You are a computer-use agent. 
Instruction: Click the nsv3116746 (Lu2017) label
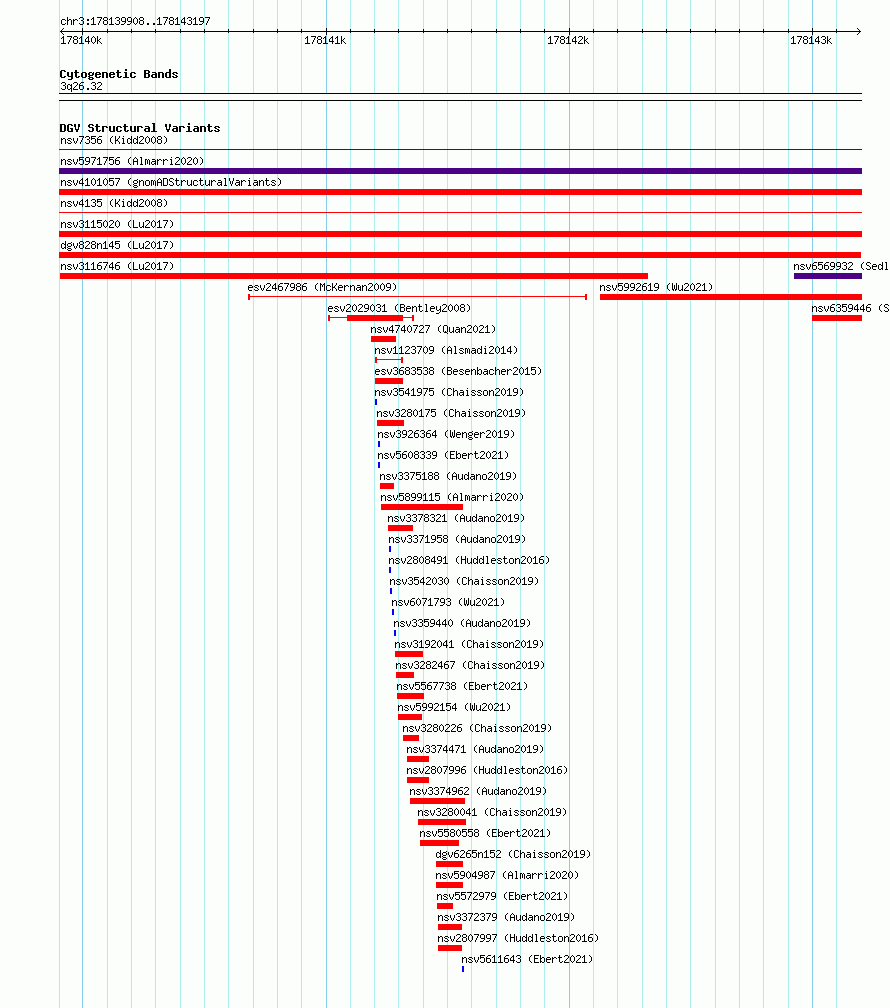[x=117, y=266]
